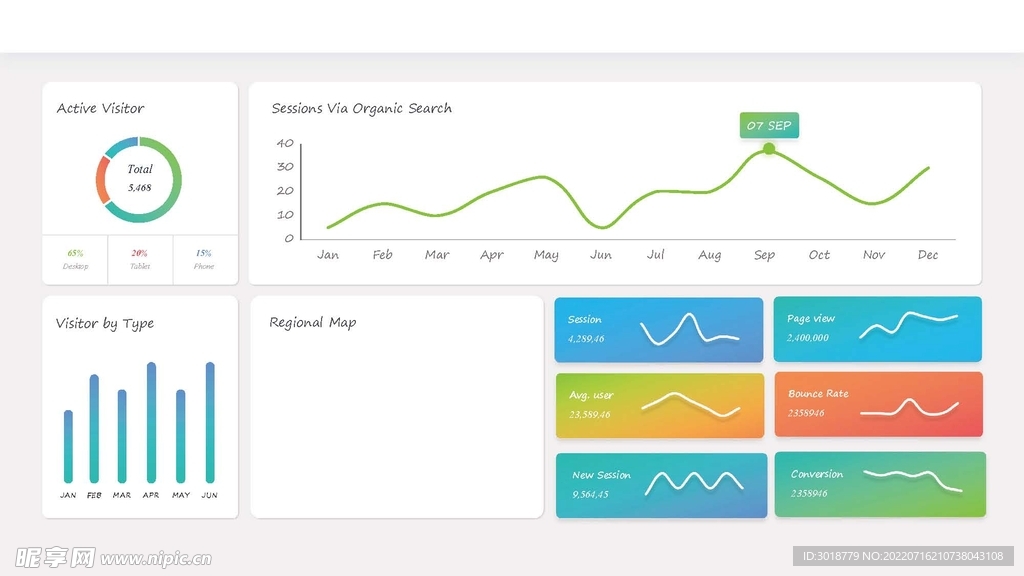Open the Page view stats card
The height and width of the screenshot is (576, 1024).
click(877, 329)
